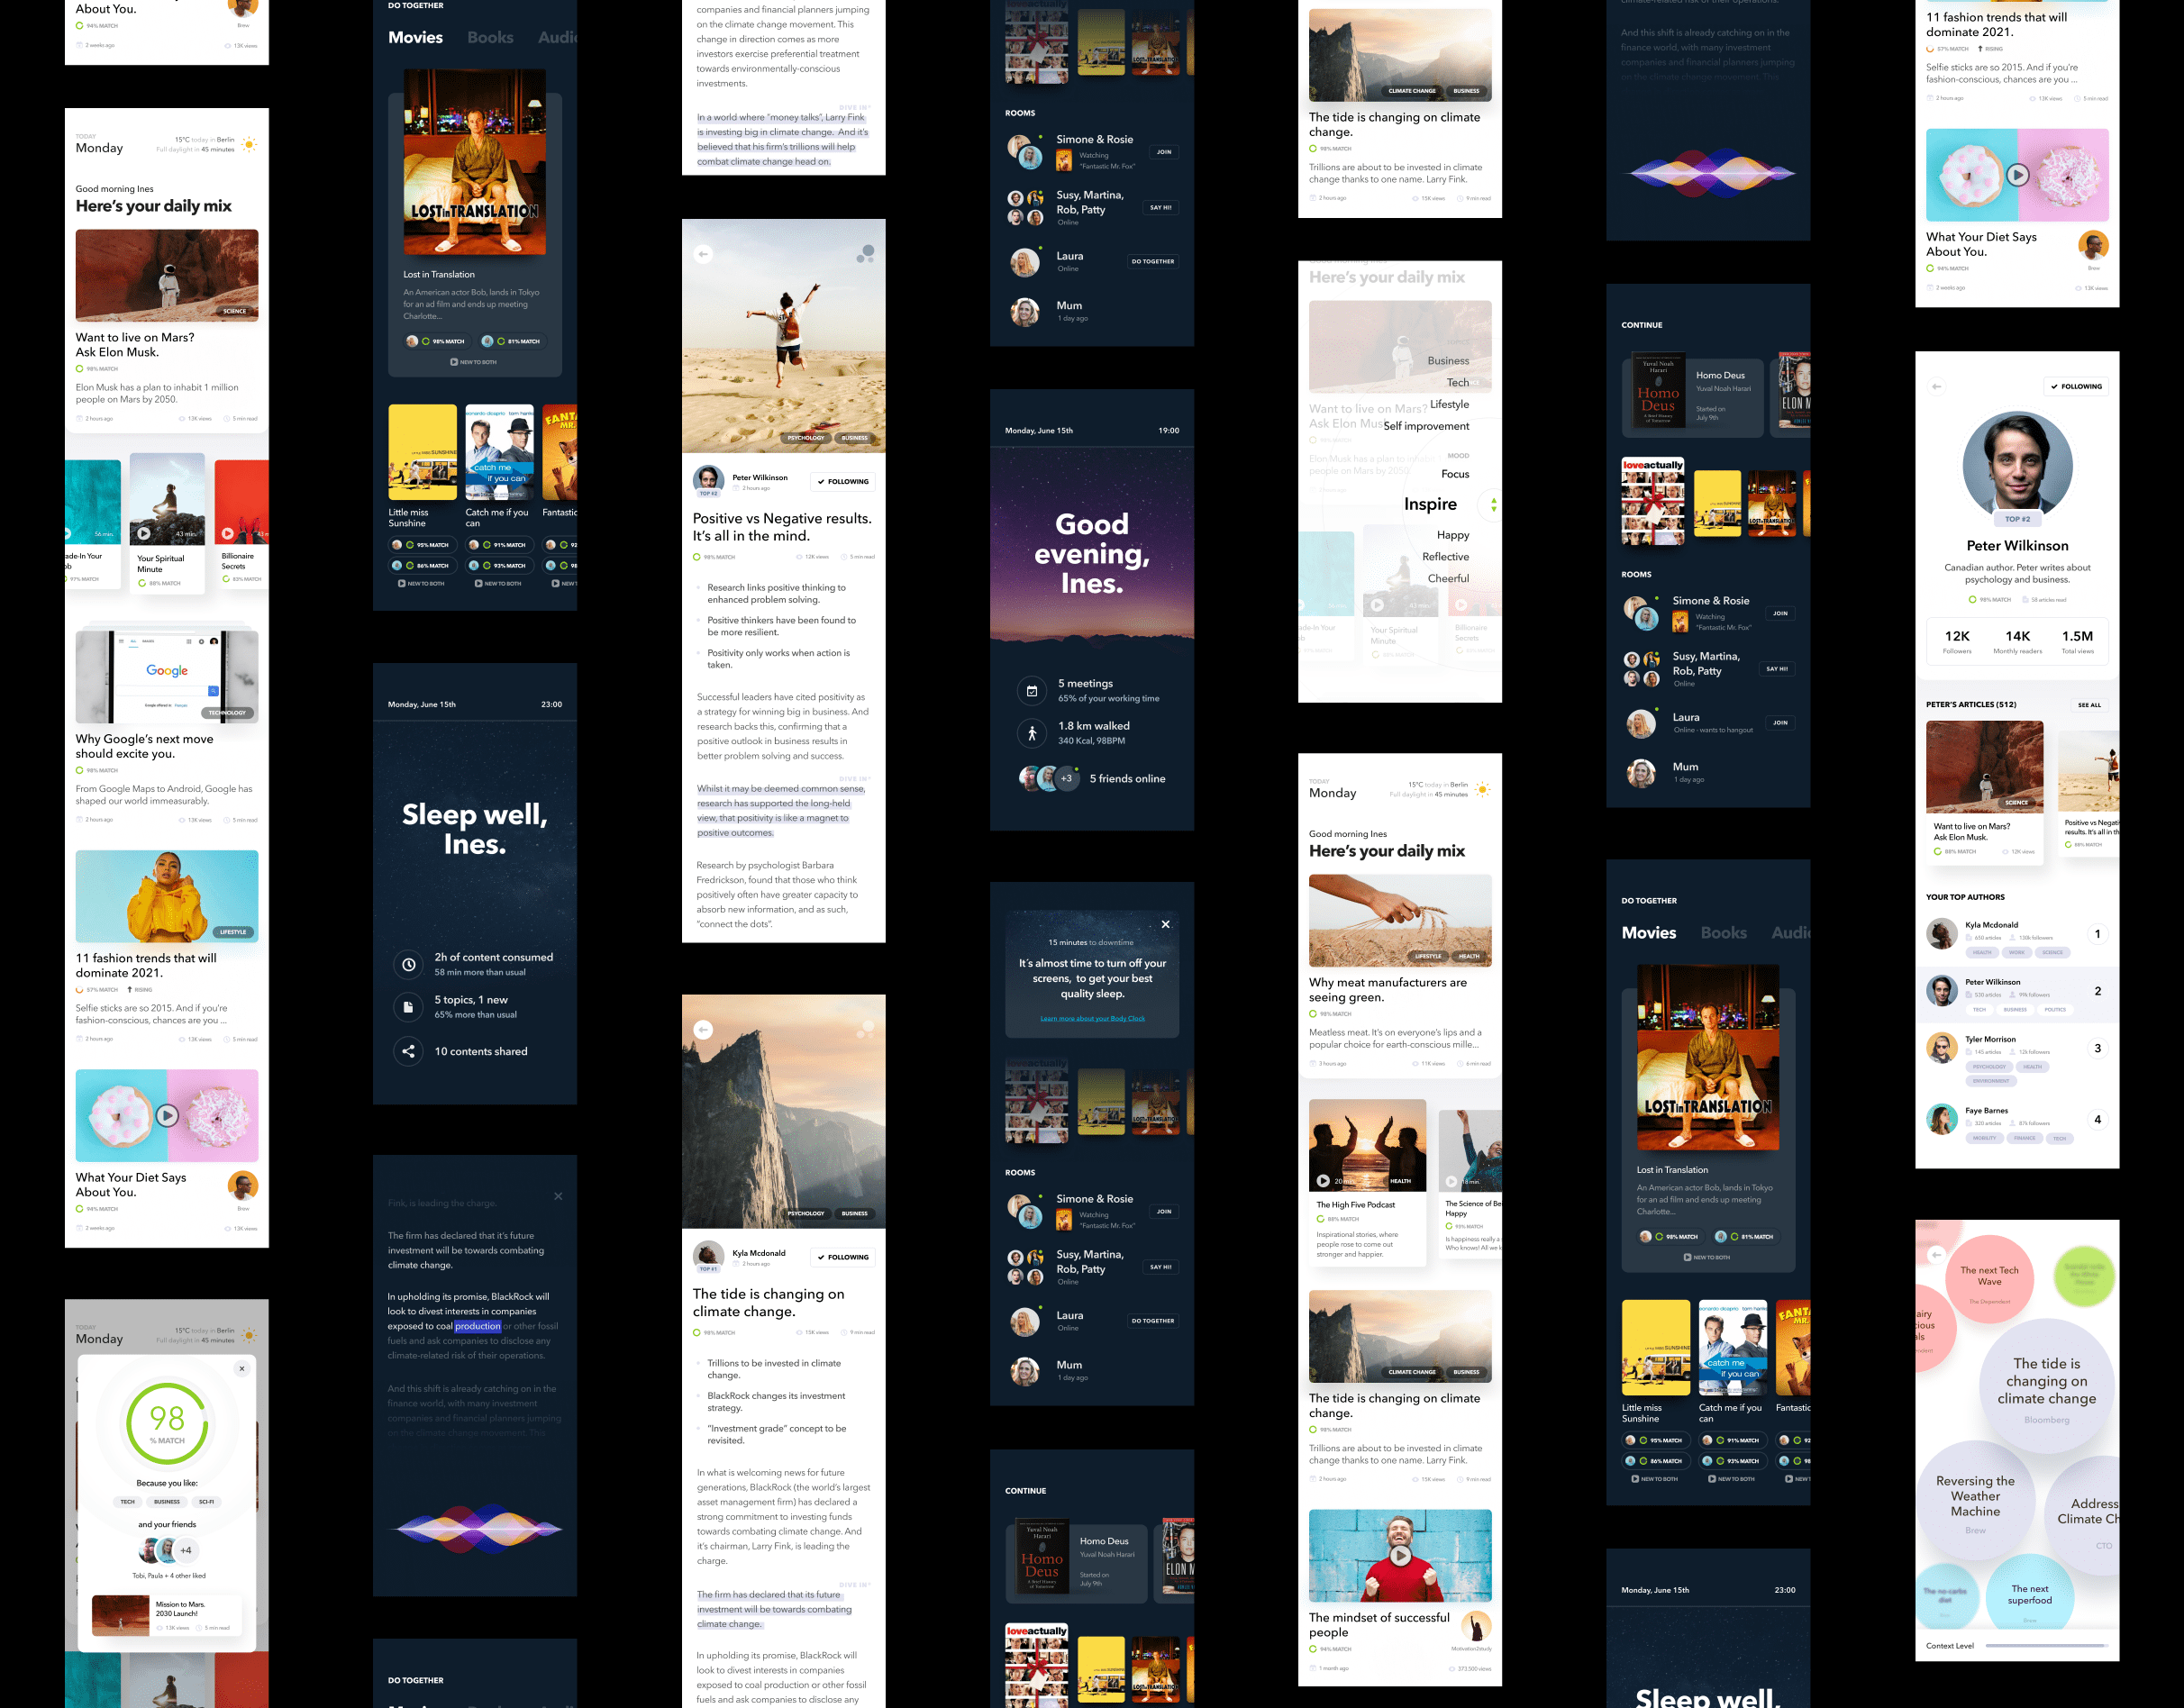2184x1708 pixels.
Task: Open the 'Mission to Mars. 2030 Launch!' card
Action: 167,1615
